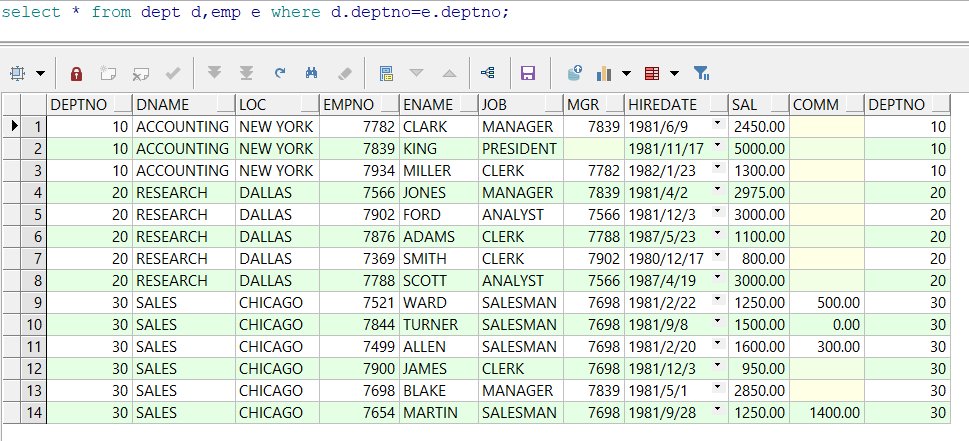969x441 pixels.
Task: Click the empty MGR cell in KING's row
Action: click(594, 149)
